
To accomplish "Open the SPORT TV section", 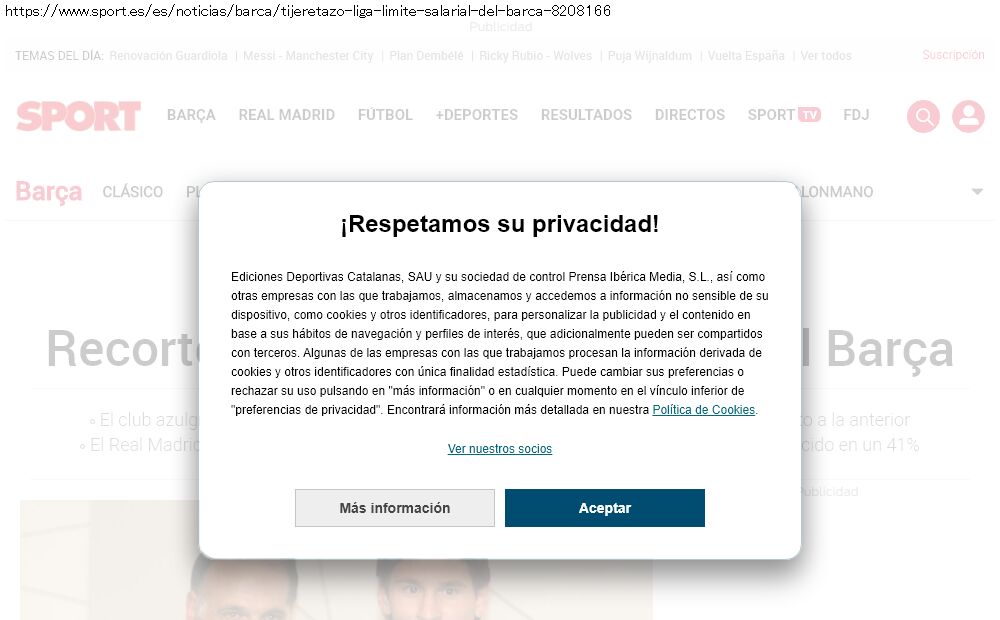I will pyautogui.click(x=784, y=115).
